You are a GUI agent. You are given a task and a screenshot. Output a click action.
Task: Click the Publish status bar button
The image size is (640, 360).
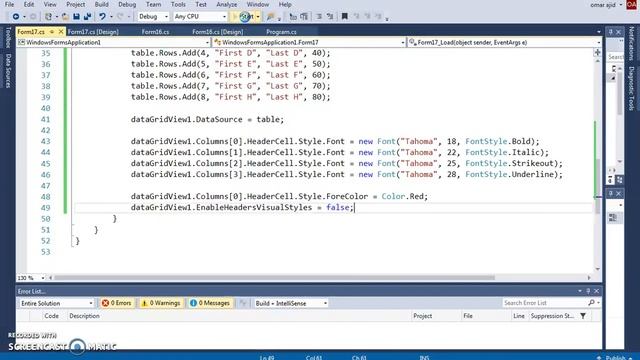615,358
